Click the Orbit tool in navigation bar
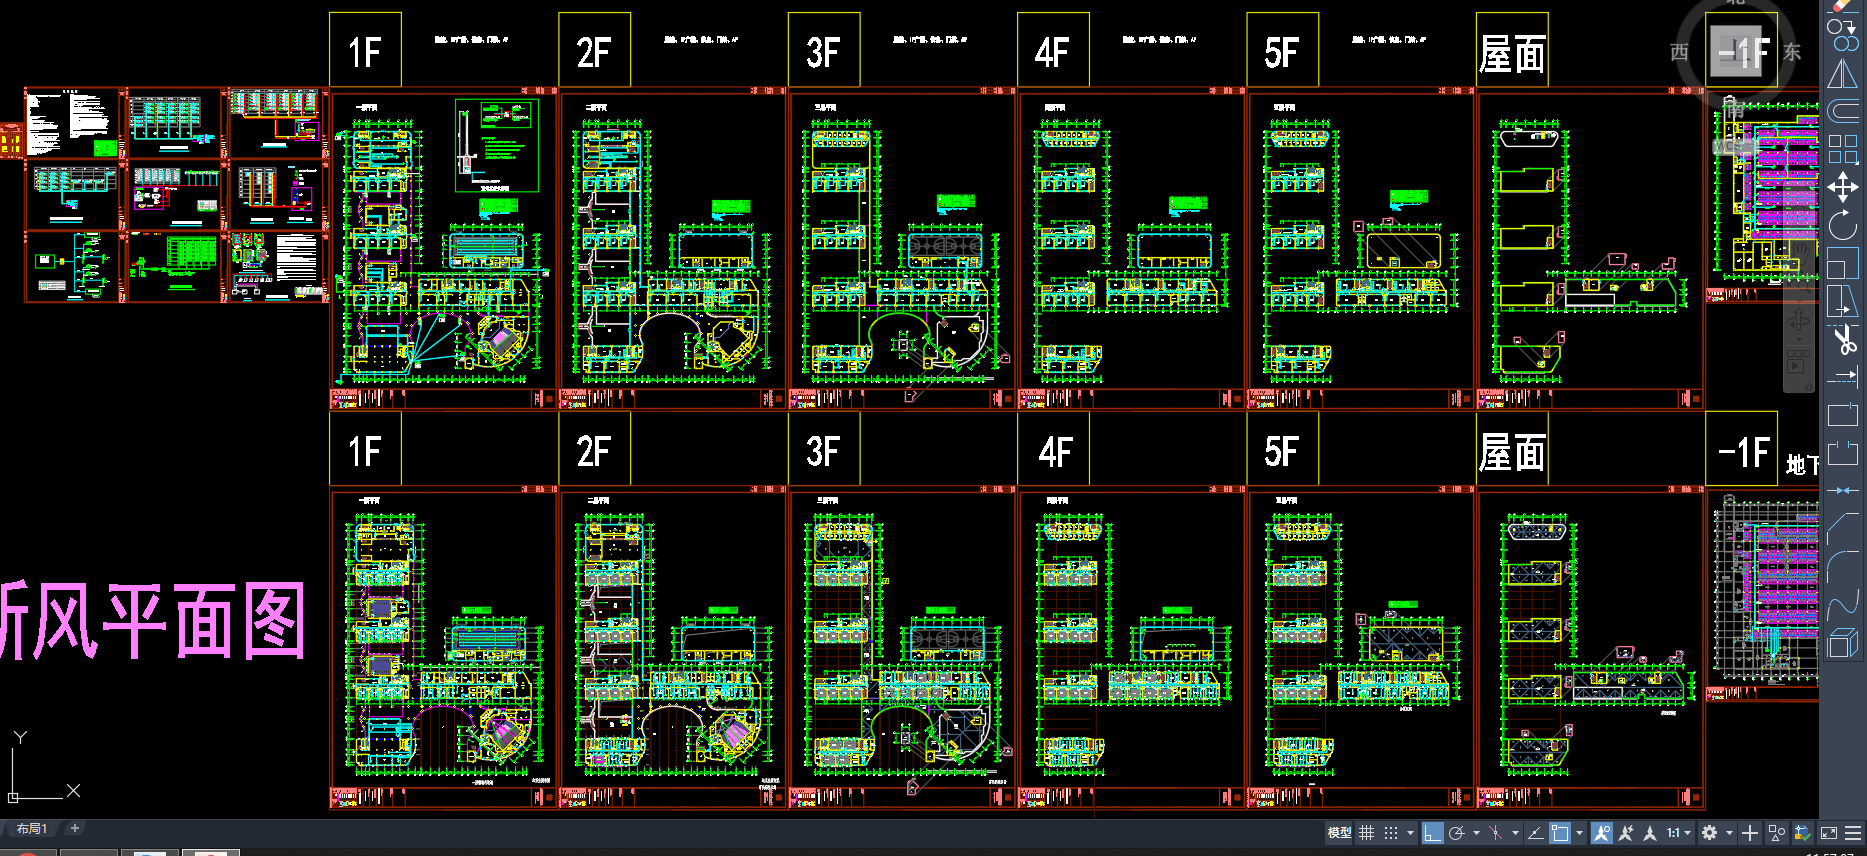The height and width of the screenshot is (856, 1867). tap(1799, 322)
